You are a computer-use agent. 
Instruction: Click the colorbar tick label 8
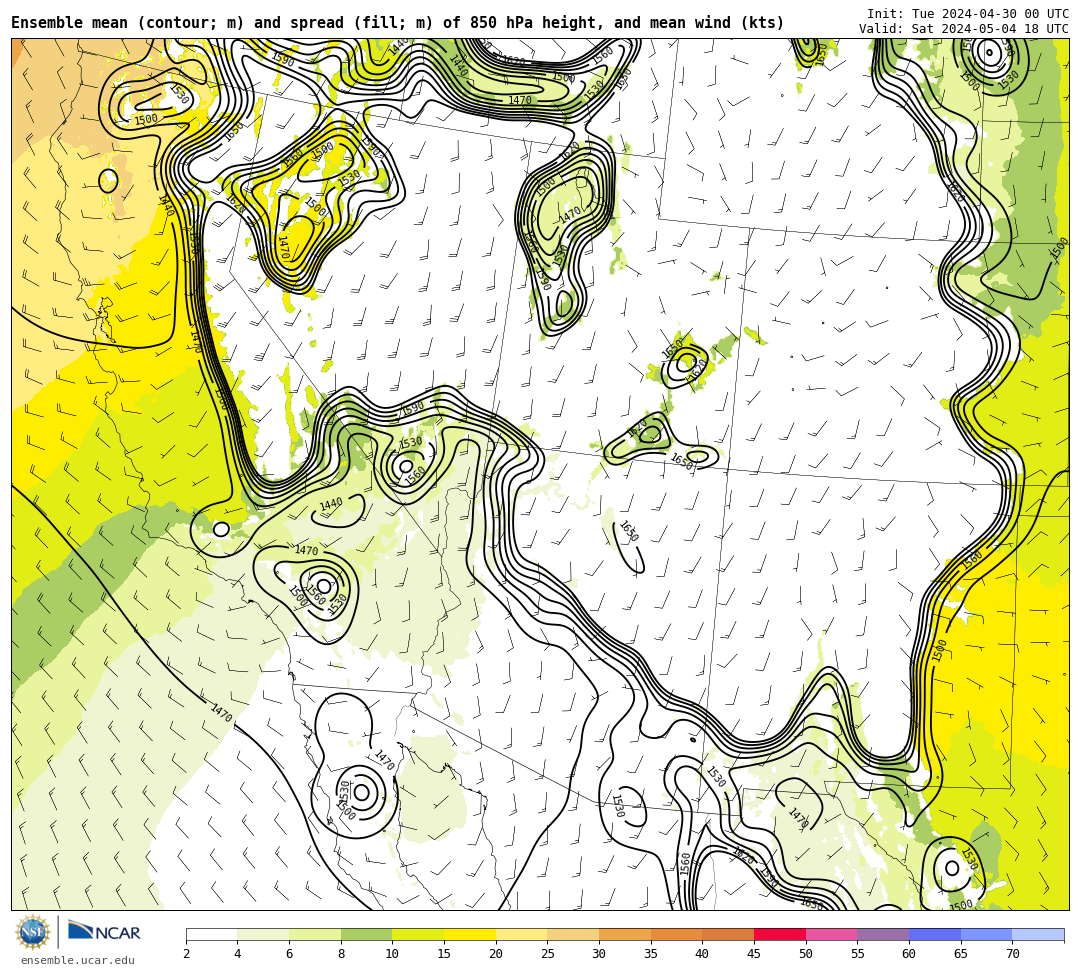pos(341,954)
